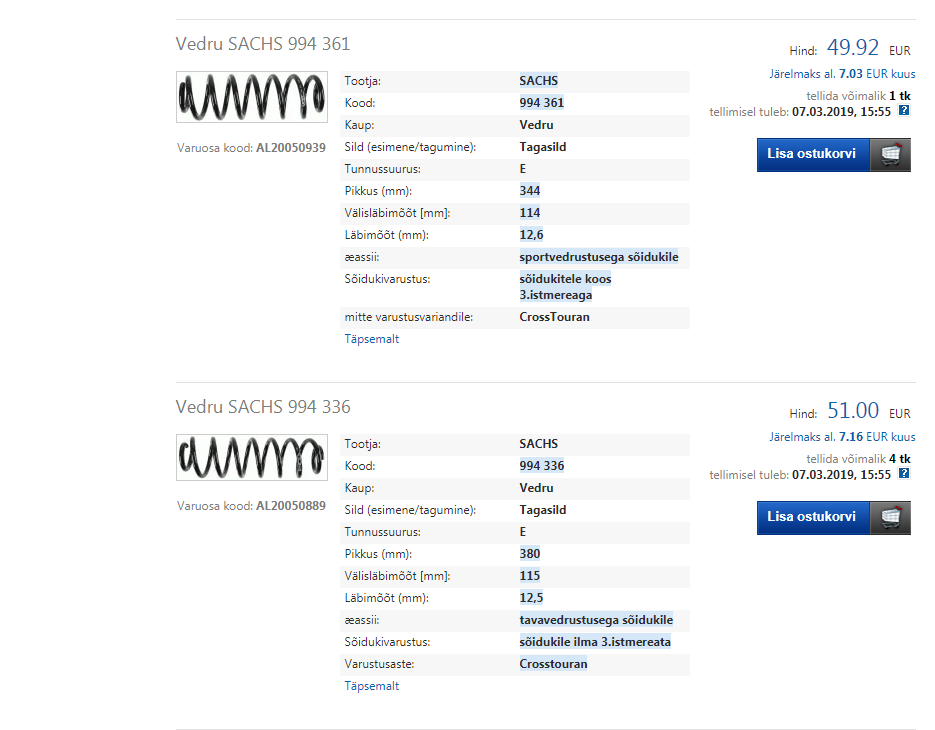Click part code AL20050889
Image resolution: width=935 pixels, height=730 pixels.
pos(291,506)
